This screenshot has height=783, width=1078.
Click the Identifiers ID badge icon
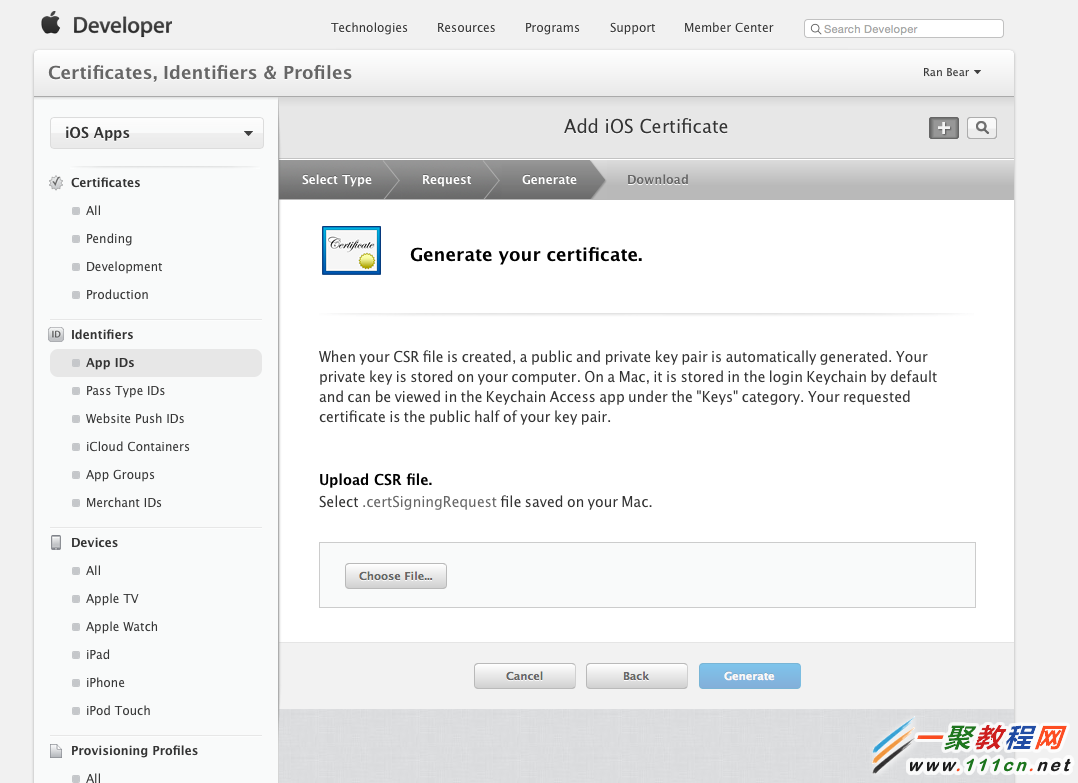point(56,335)
